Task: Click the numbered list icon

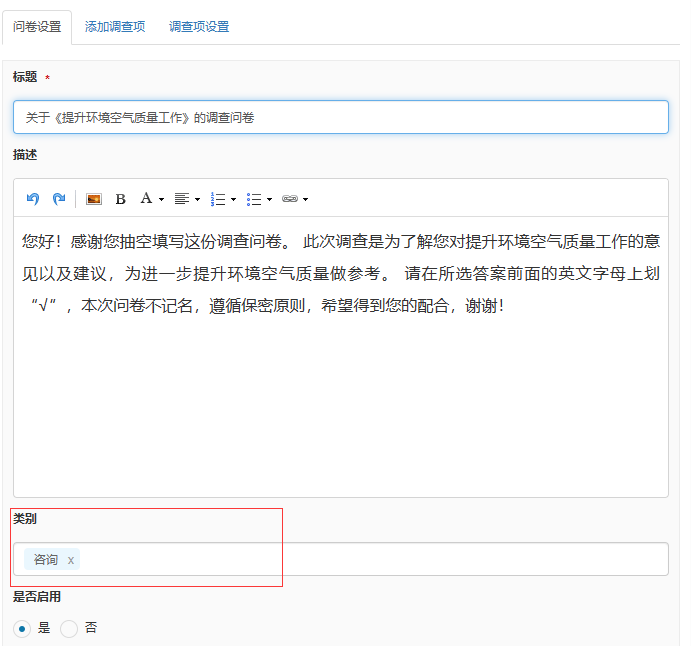Action: [x=218, y=199]
